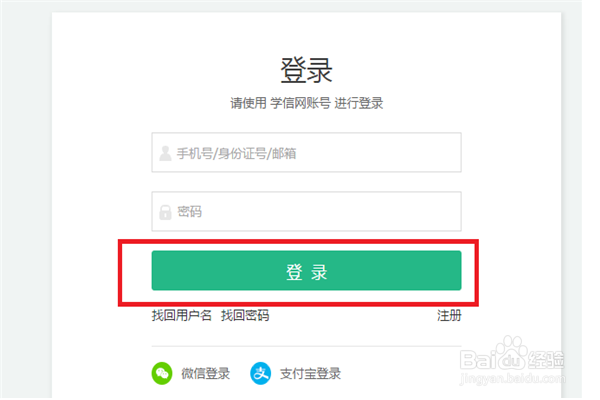Image resolution: width=600 pixels, height=400 pixels.
Task: Choose the 微信登录 text link
Action: click(205, 374)
